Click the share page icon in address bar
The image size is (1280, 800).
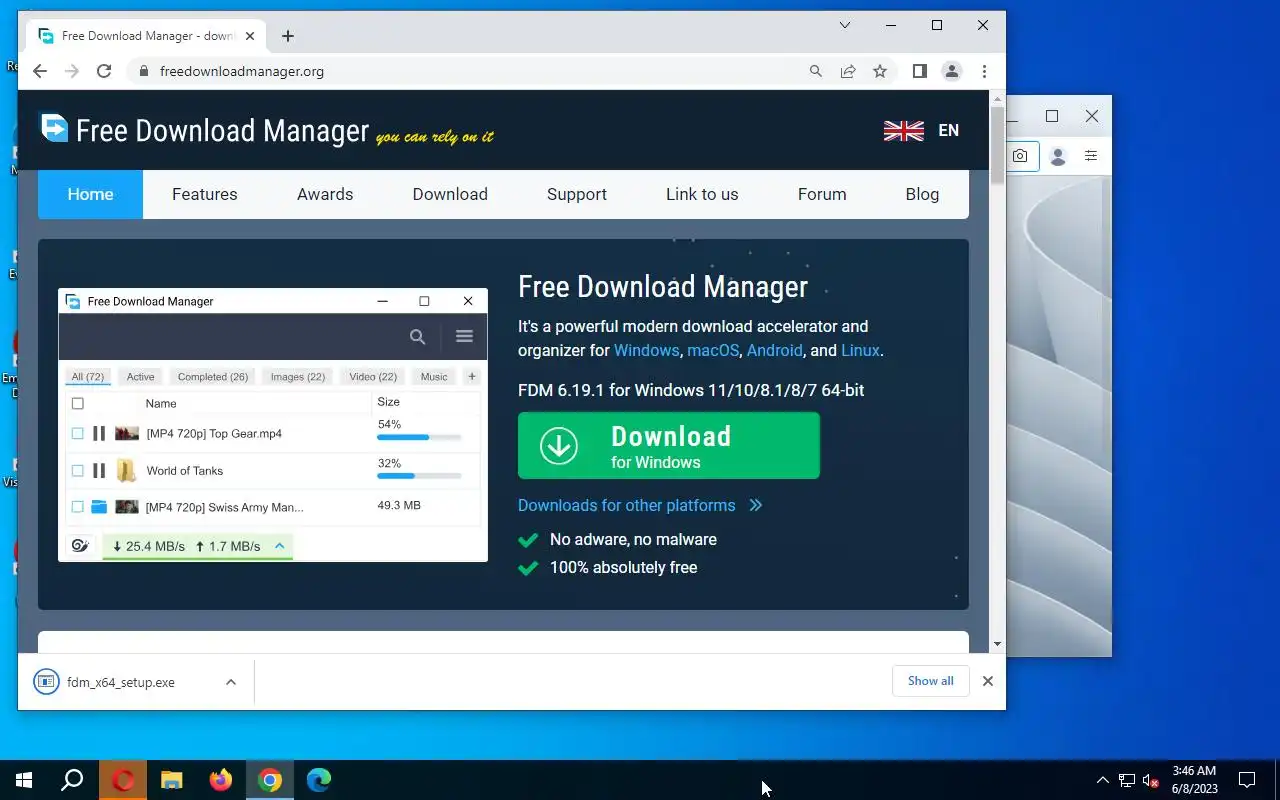[848, 71]
